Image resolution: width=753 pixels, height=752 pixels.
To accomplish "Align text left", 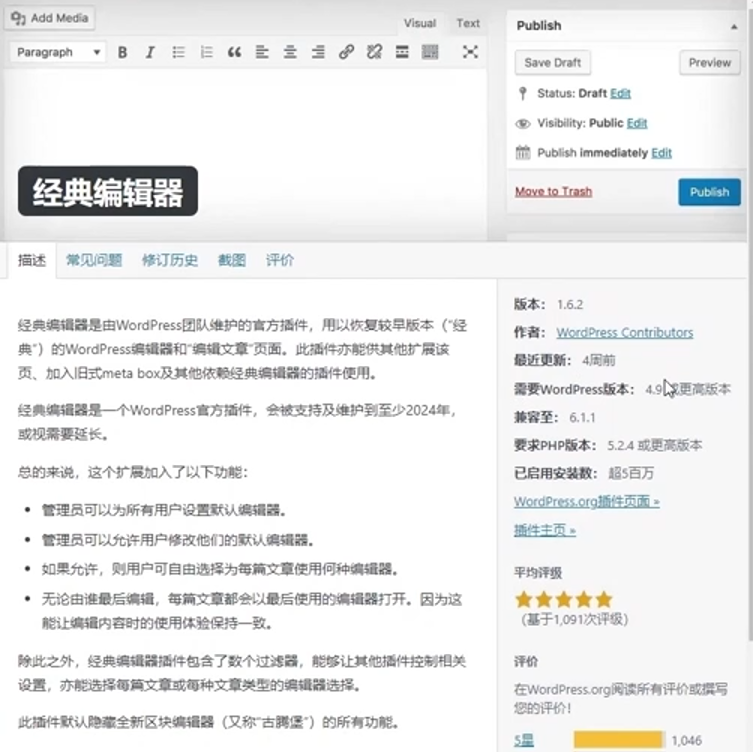I will 262,52.
